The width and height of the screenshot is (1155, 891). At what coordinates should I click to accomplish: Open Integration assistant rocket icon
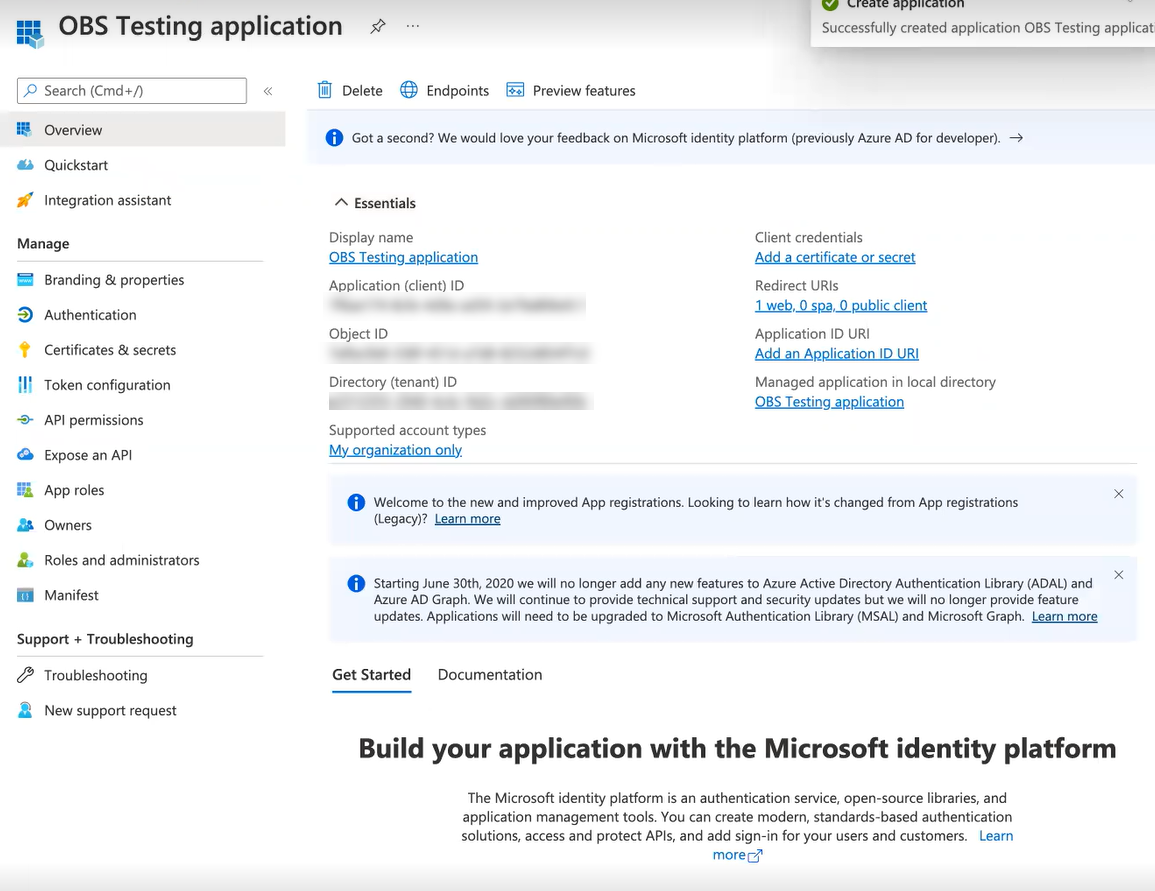tap(26, 200)
